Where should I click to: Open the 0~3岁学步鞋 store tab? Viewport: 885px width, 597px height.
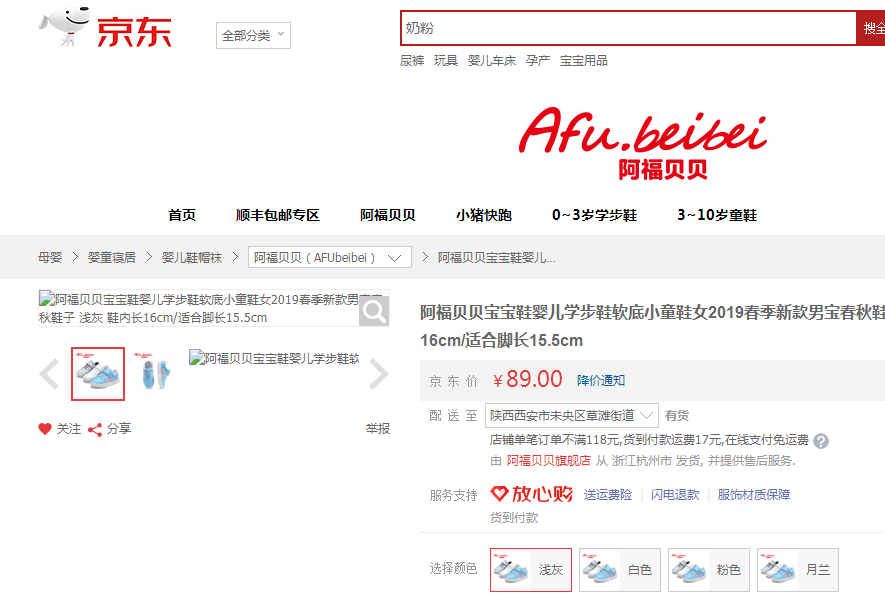click(594, 215)
